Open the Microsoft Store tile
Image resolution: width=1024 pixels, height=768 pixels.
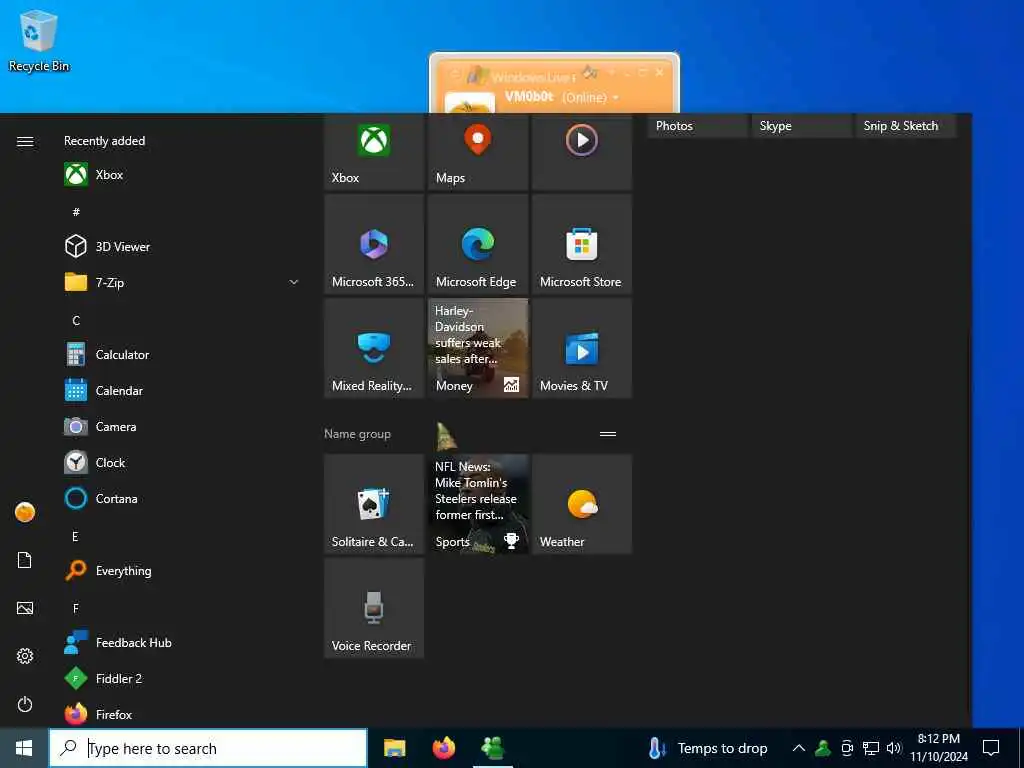coord(582,244)
